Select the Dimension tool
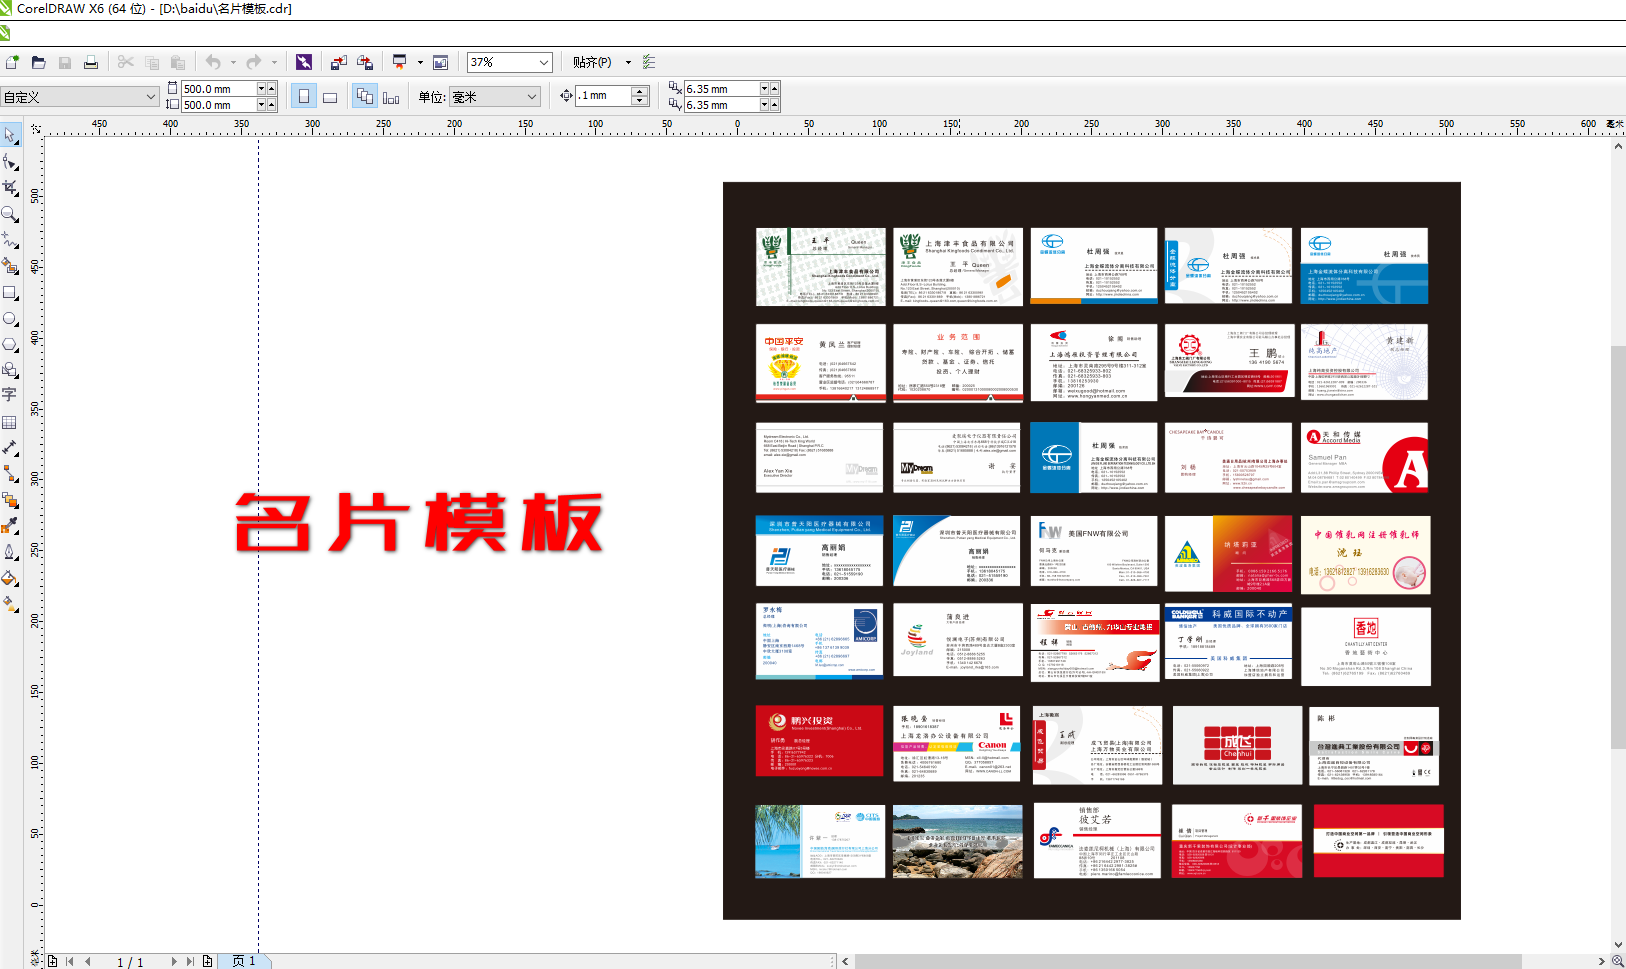This screenshot has width=1626, height=969. [10, 448]
